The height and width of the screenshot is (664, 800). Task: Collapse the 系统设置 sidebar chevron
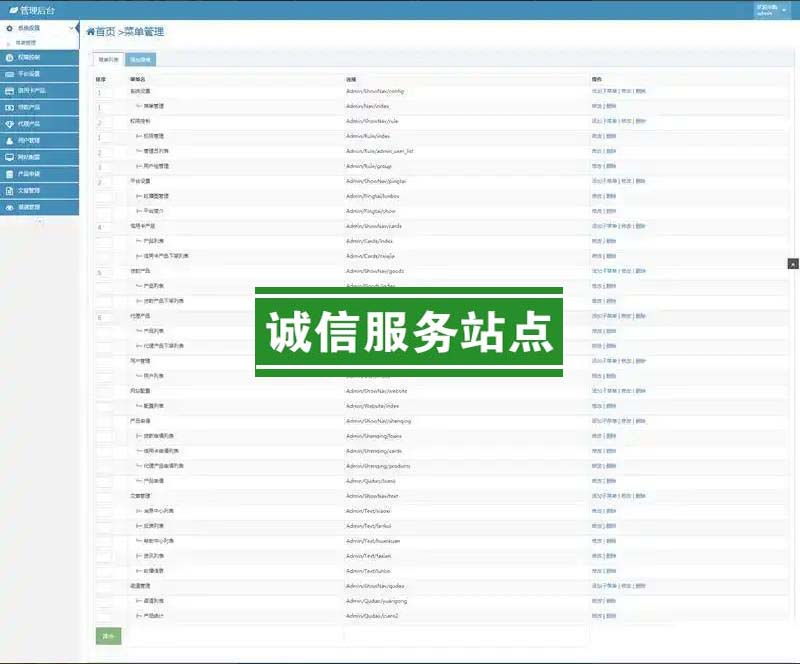click(71, 28)
